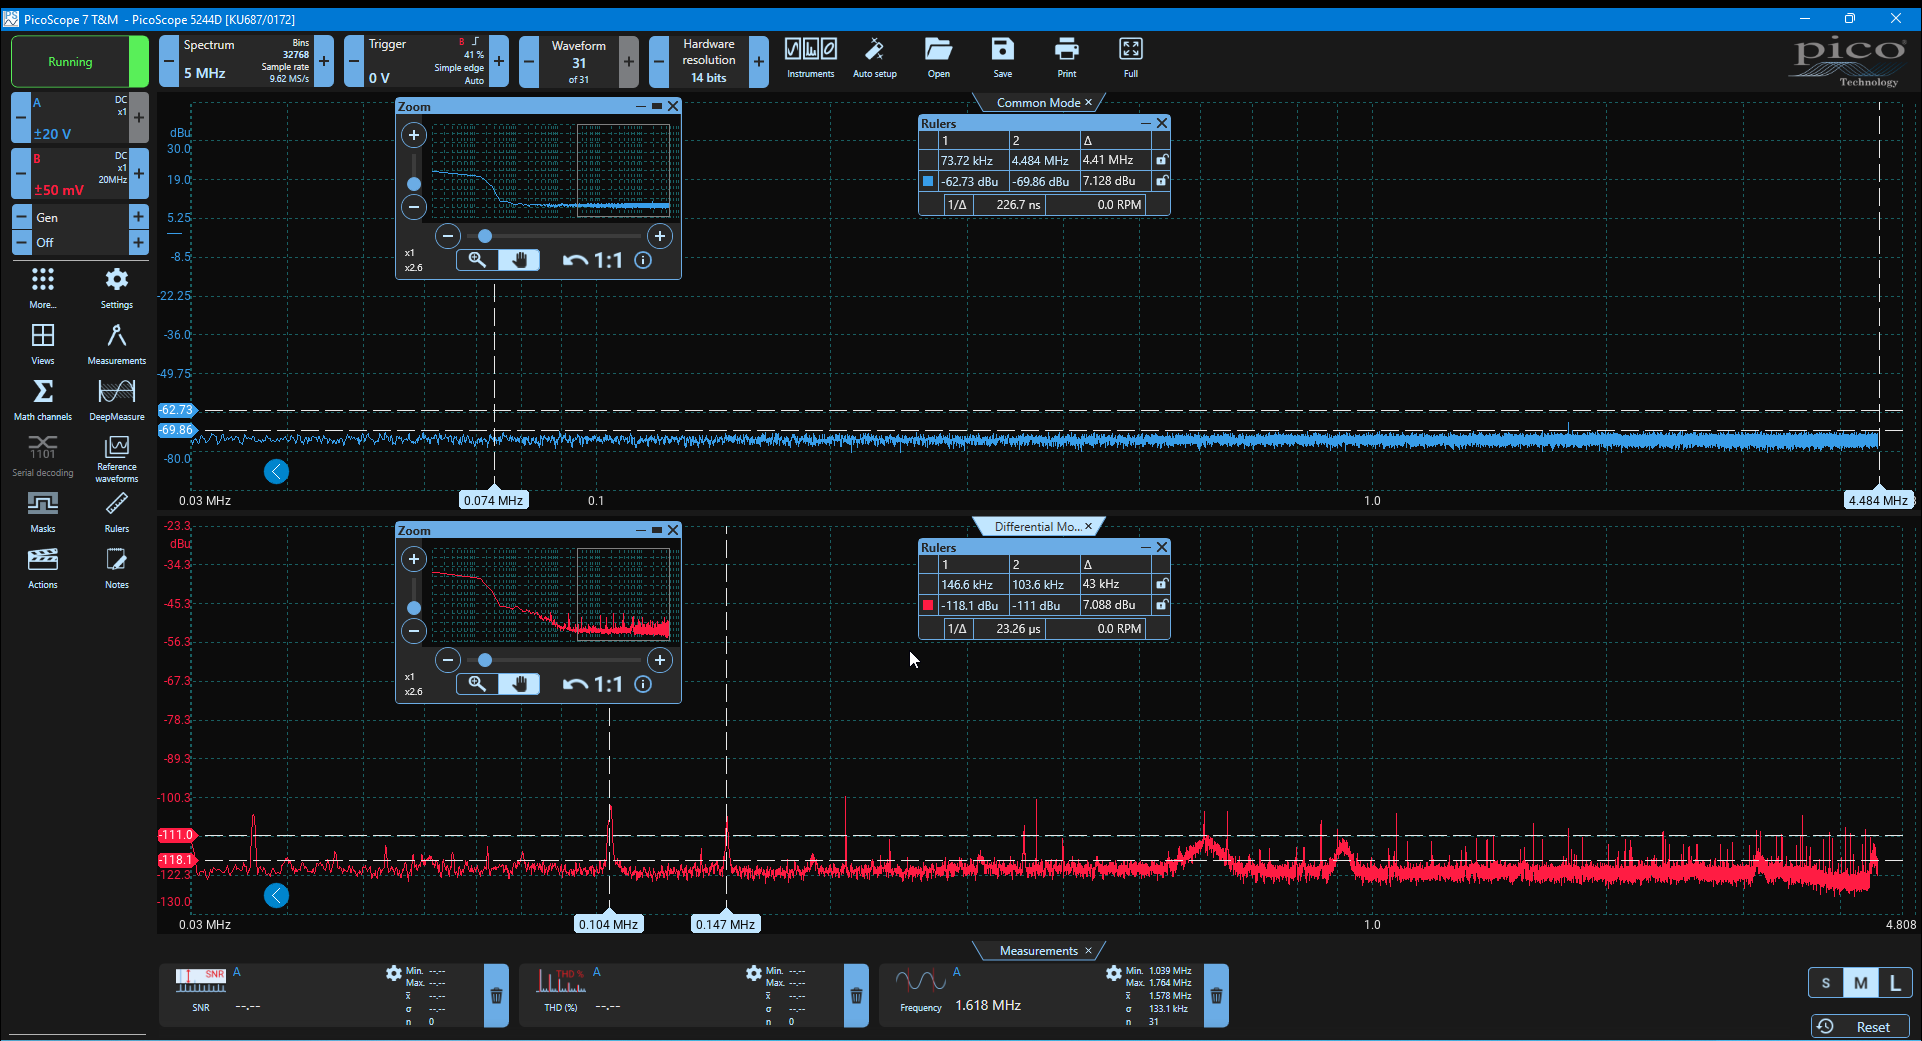1922x1041 pixels.
Task: Delete the SNR measurement
Action: point(496,996)
